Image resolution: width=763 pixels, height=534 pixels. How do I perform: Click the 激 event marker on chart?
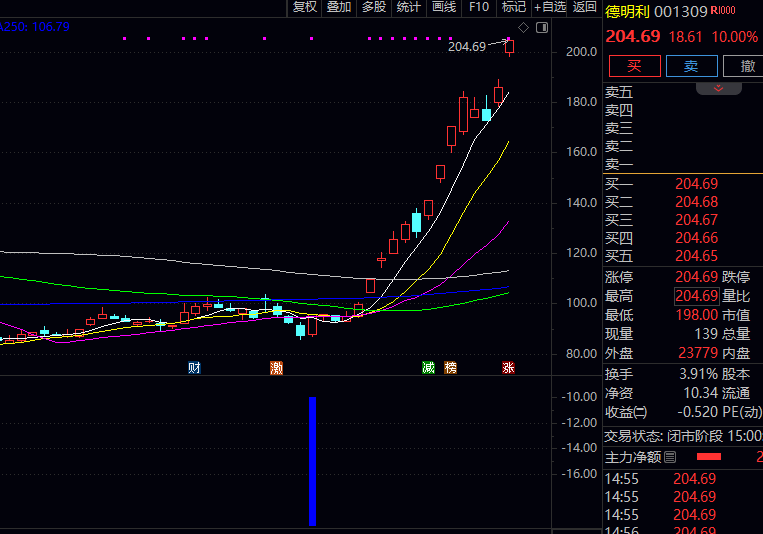pyautogui.click(x=276, y=368)
